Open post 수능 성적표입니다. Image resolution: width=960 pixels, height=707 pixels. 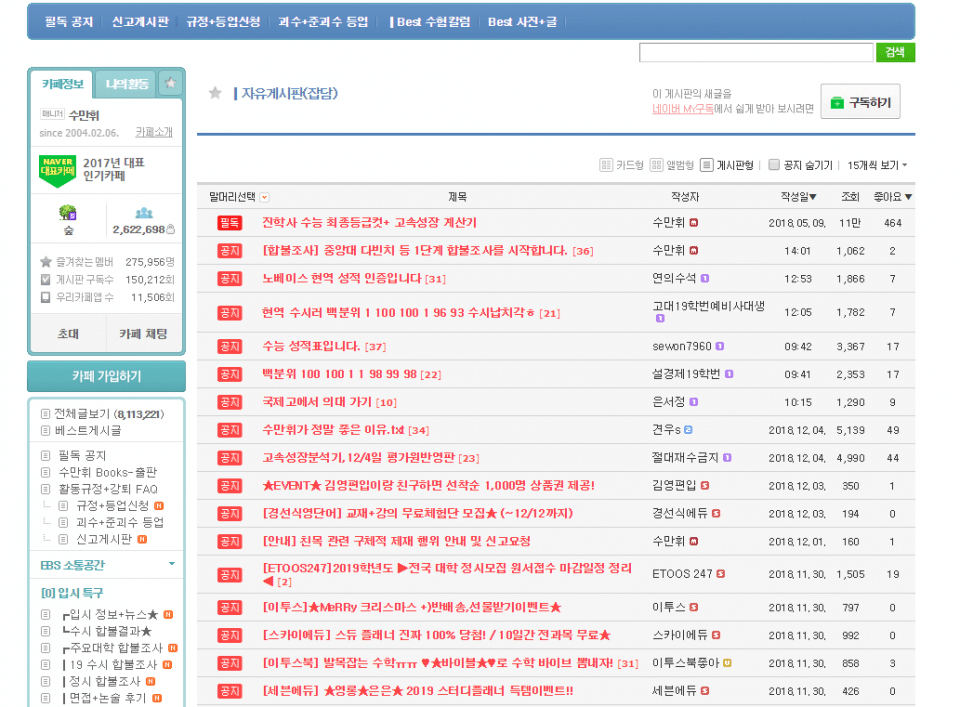click(311, 346)
